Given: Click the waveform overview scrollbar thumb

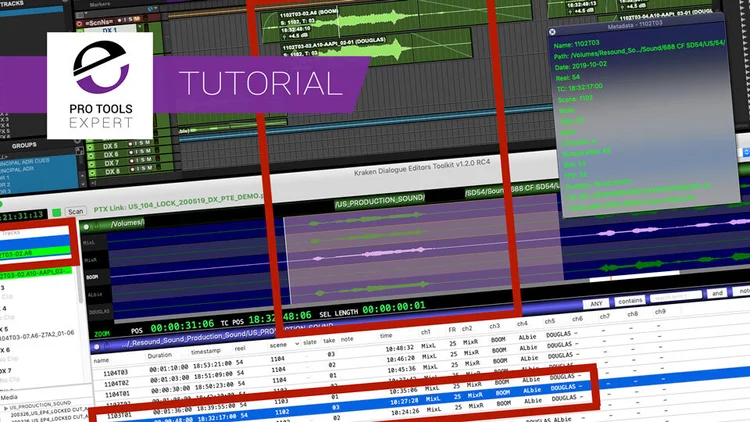Looking at the screenshot, I should (634, 275).
